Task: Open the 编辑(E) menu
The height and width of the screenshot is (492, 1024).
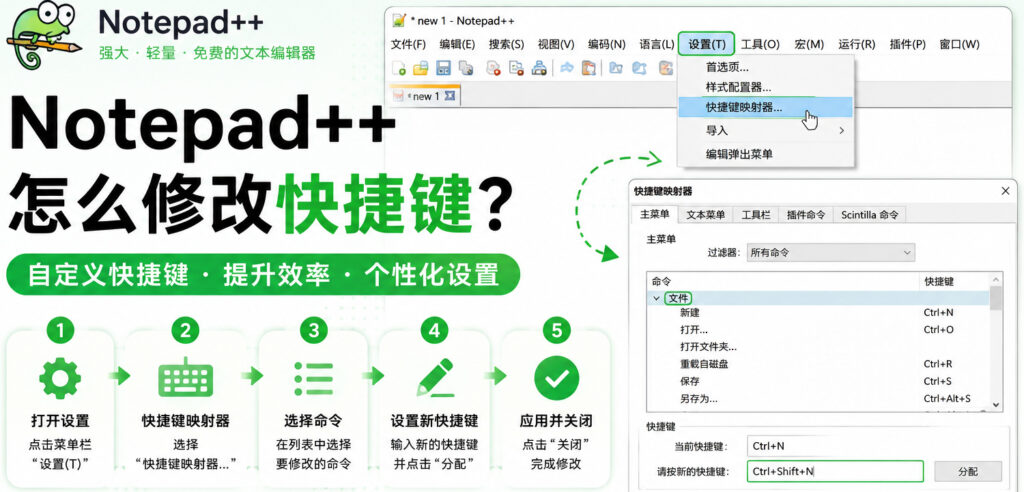Action: pos(457,44)
